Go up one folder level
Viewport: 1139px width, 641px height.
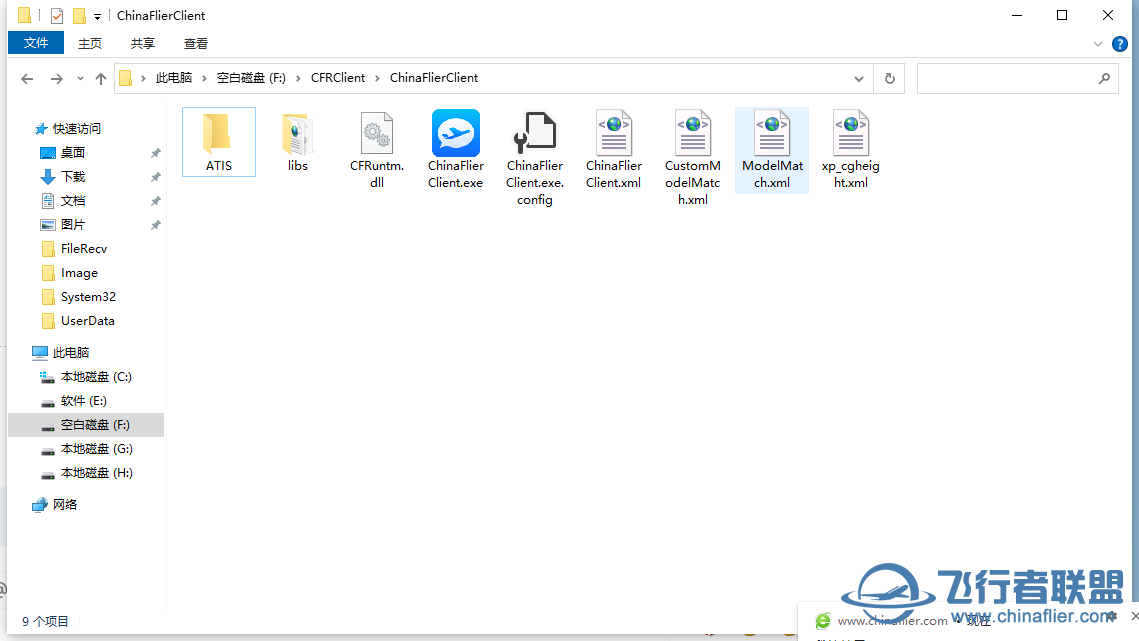(101, 78)
